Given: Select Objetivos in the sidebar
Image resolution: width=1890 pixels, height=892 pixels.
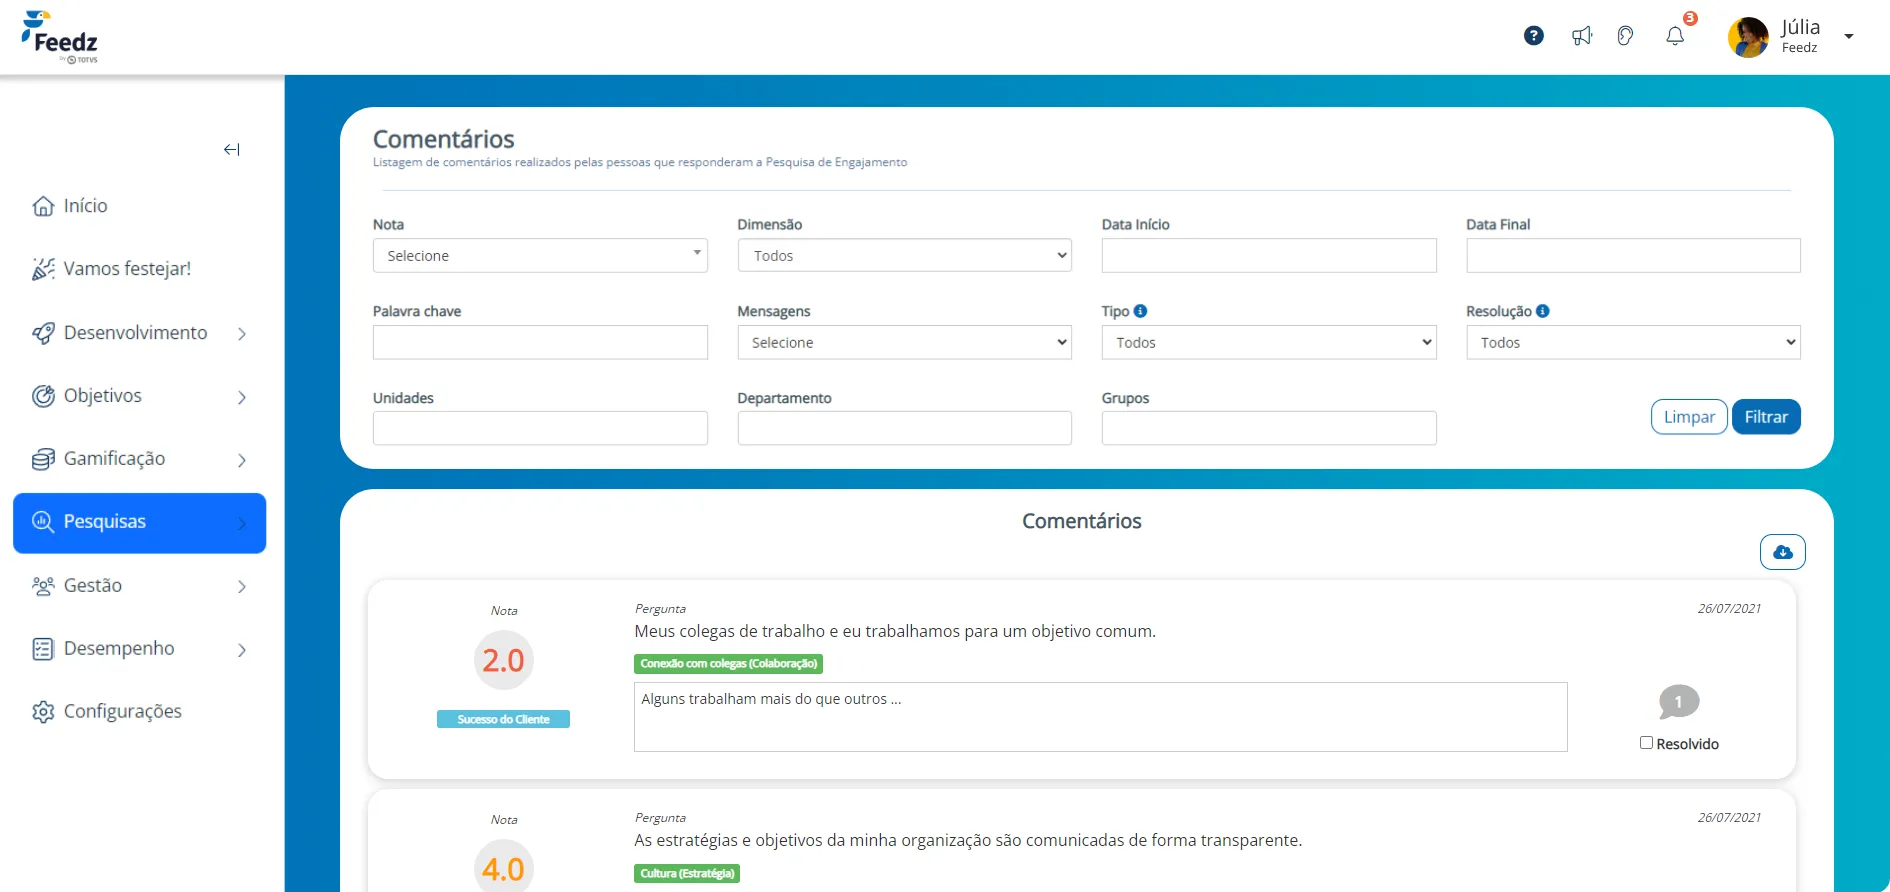Looking at the screenshot, I should 103,396.
